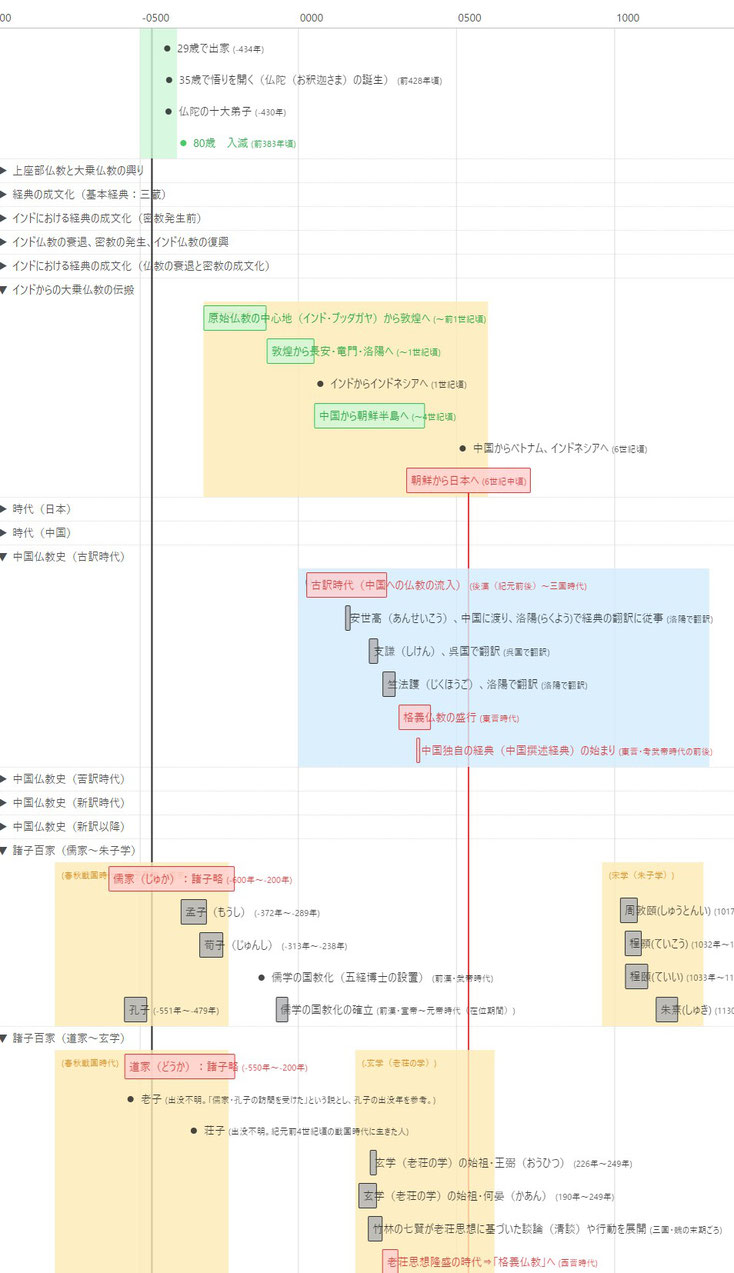Image resolution: width=734 pixels, height=1273 pixels.
Task: Collapse the 中国仏教史（古訳時代） group
Action: [4, 557]
